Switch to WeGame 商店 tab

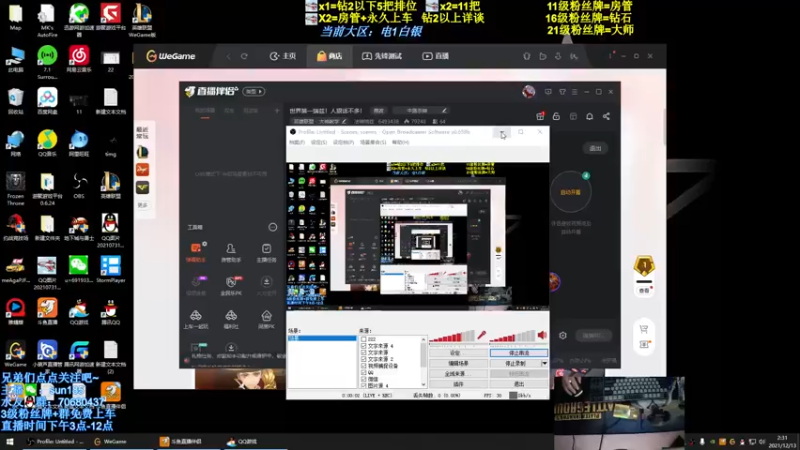point(329,56)
